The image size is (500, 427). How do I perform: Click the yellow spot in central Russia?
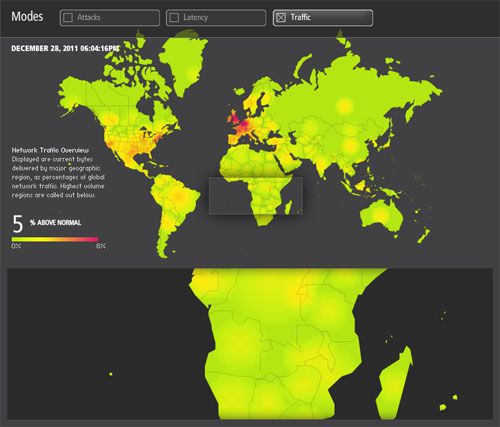[344, 106]
